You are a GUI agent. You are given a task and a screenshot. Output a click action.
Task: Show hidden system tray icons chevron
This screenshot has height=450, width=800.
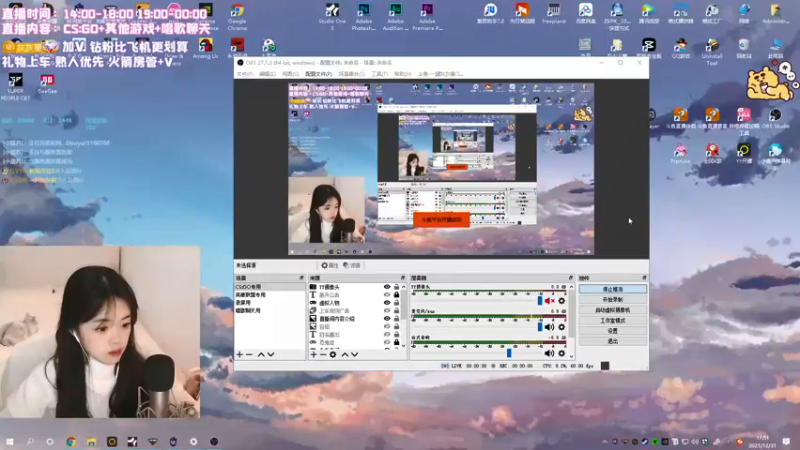click(x=605, y=442)
